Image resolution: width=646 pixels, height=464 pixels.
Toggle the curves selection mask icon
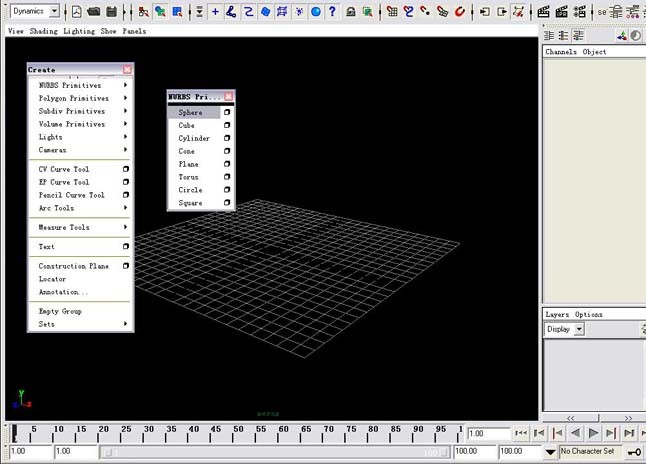coord(248,12)
